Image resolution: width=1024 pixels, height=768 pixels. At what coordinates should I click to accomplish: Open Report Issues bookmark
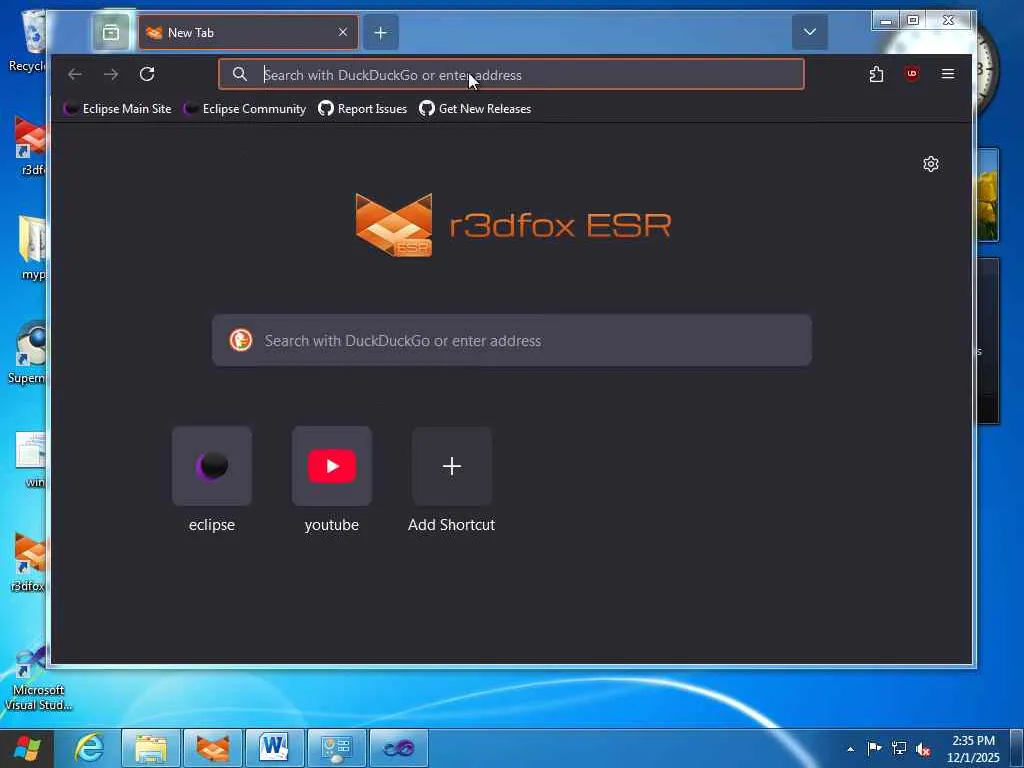pyautogui.click(x=362, y=109)
